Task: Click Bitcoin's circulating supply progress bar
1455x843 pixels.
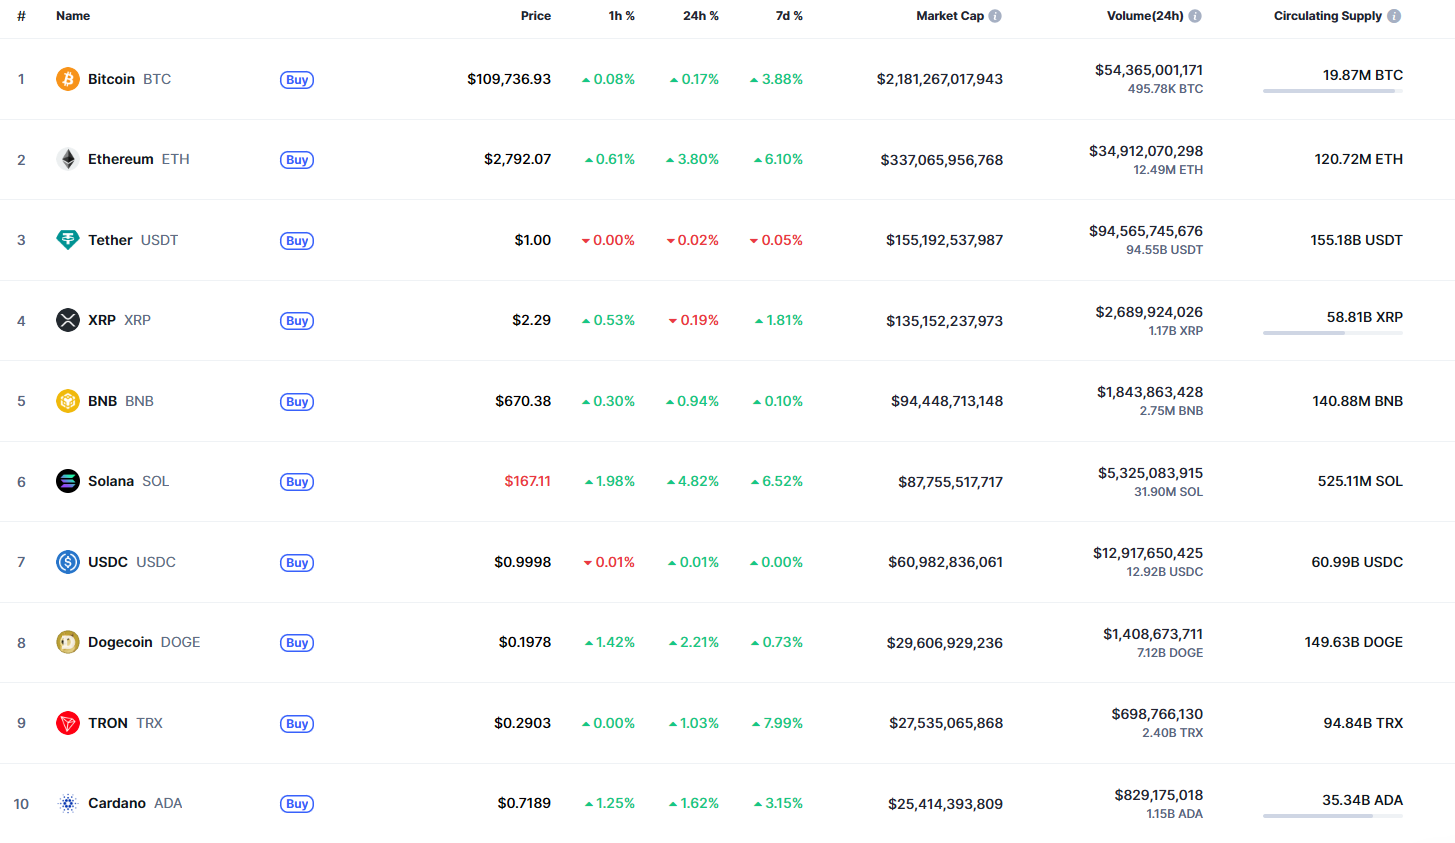Action: 1333,91
